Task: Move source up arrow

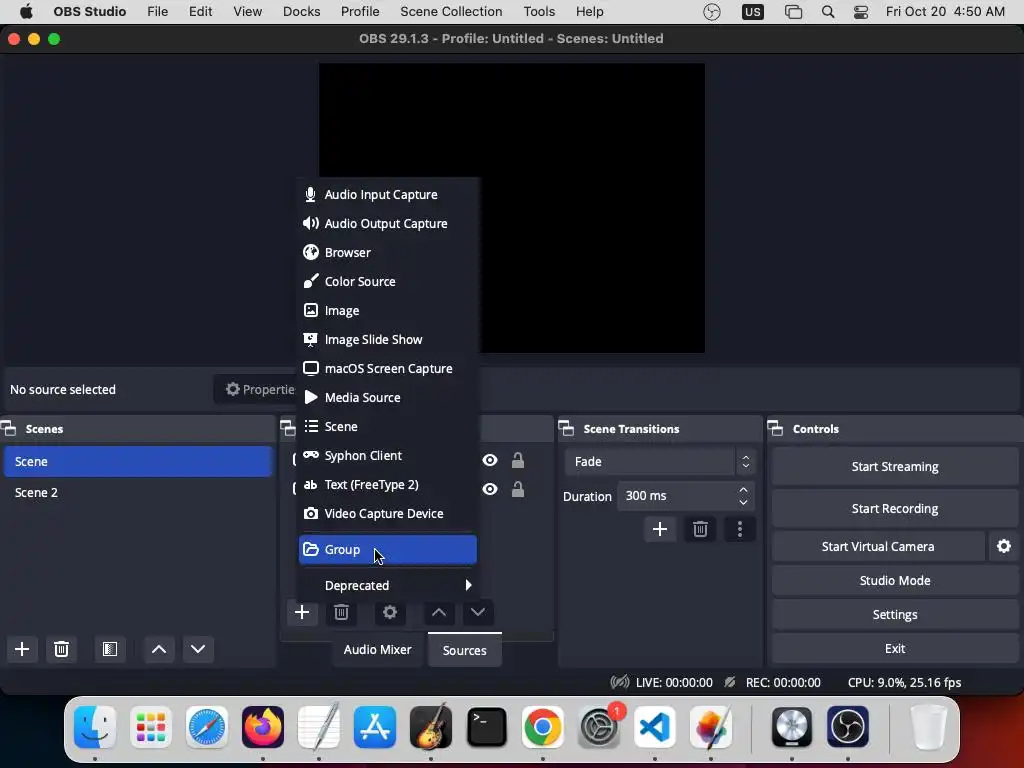Action: pyautogui.click(x=439, y=613)
